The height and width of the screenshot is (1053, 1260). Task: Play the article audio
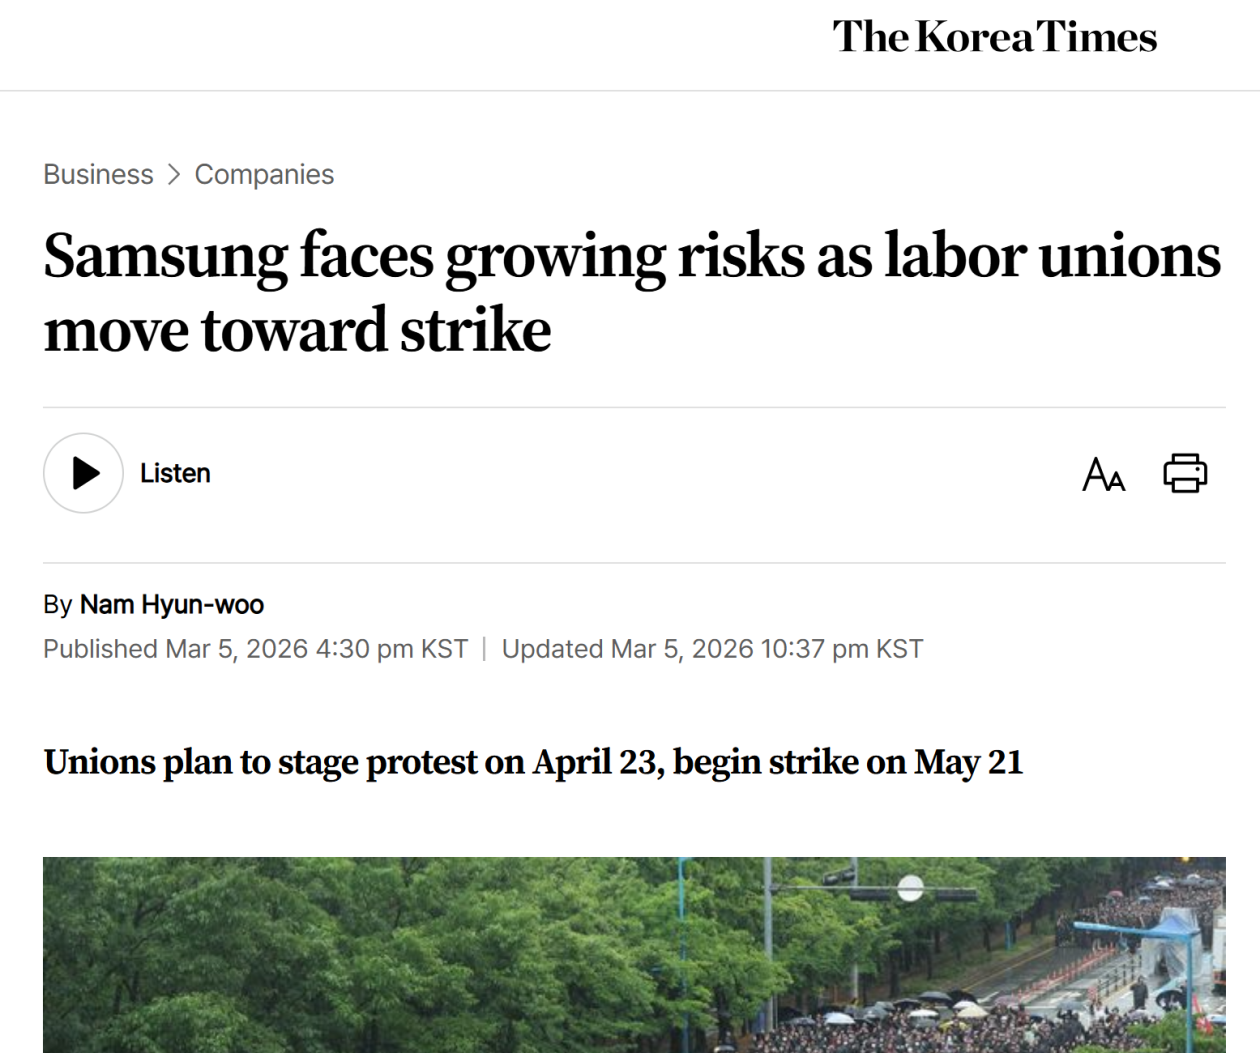click(x=83, y=473)
